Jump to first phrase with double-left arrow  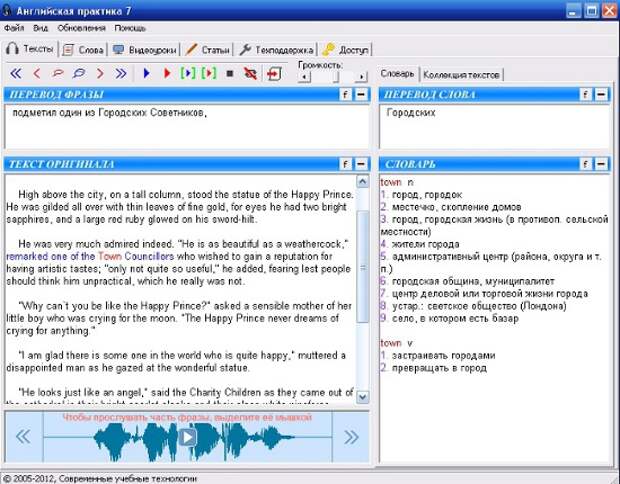click(x=15, y=73)
